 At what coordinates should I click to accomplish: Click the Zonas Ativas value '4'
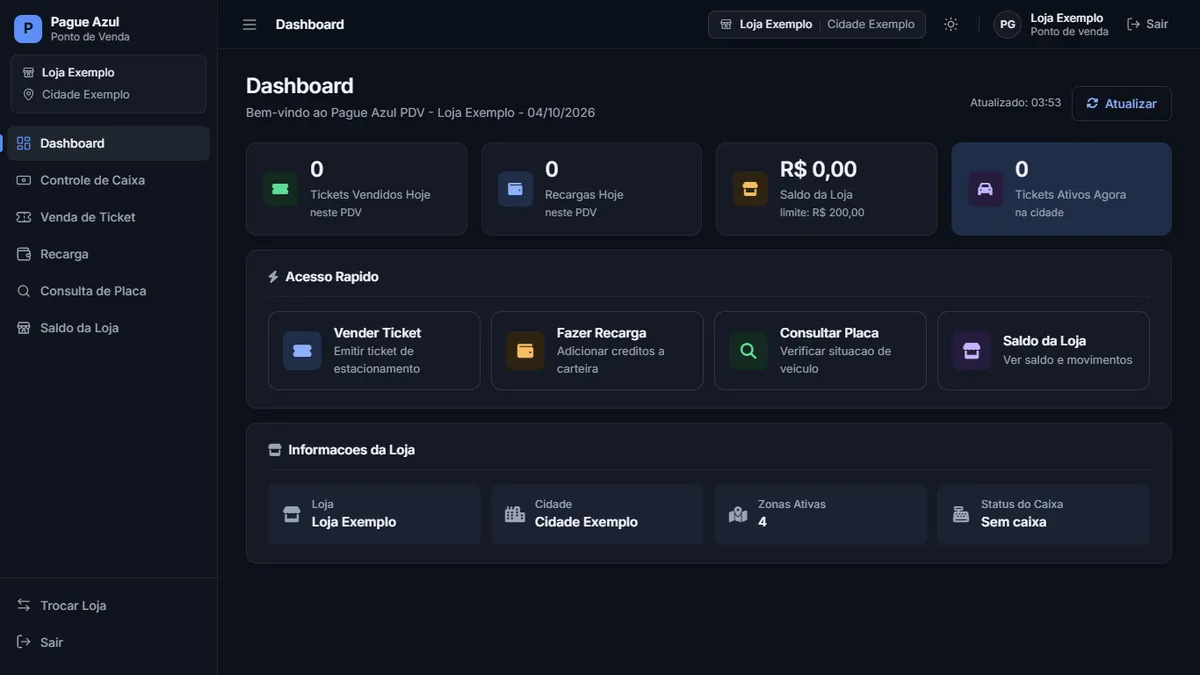tap(762, 522)
